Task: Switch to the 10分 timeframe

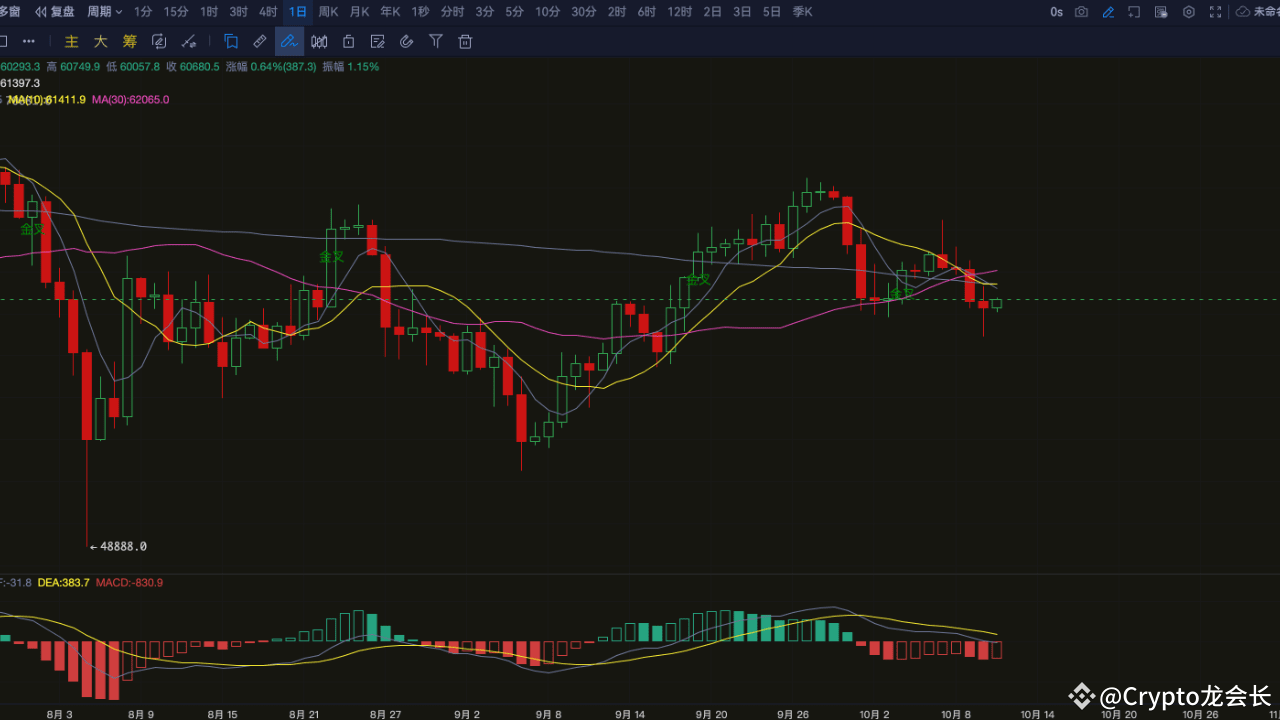Action: click(x=547, y=12)
